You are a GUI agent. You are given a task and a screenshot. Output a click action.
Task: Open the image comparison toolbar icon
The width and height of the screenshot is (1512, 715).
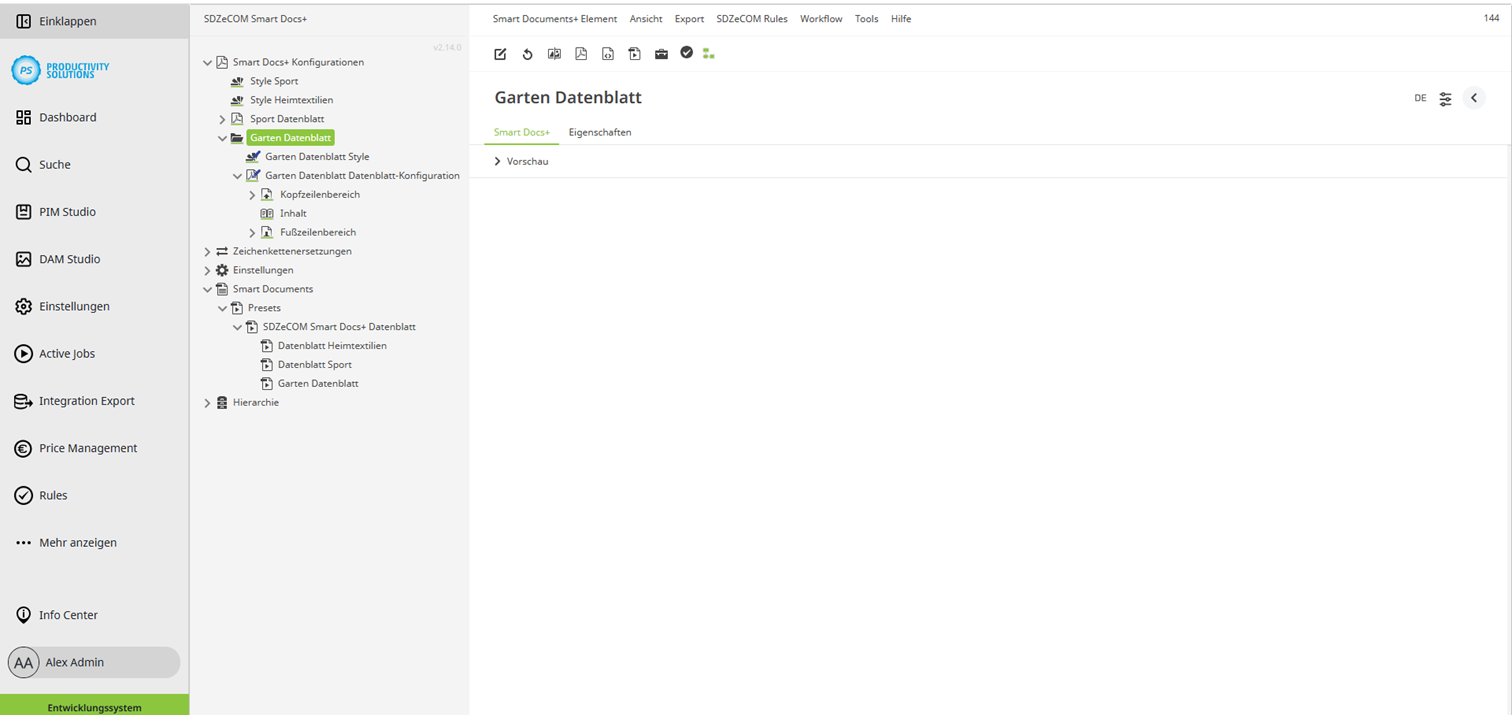[x=554, y=54]
